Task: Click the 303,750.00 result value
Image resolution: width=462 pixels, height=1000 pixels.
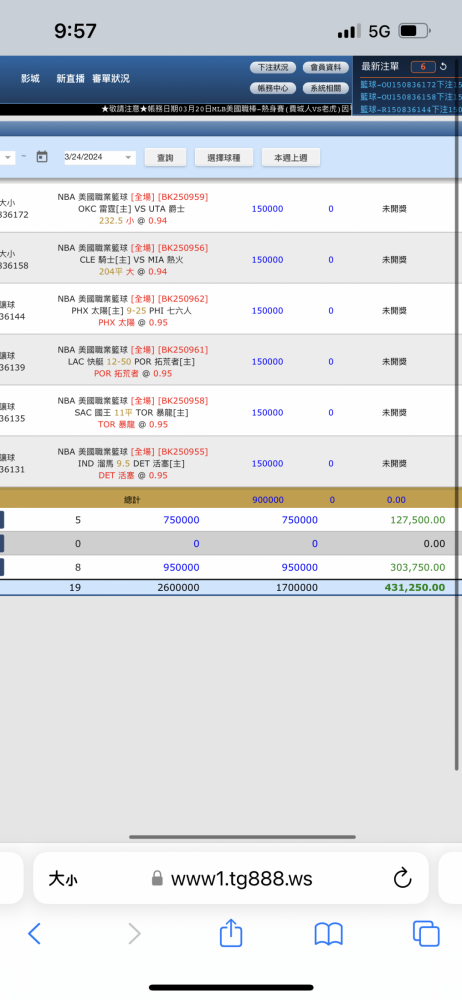Action: [x=418, y=567]
